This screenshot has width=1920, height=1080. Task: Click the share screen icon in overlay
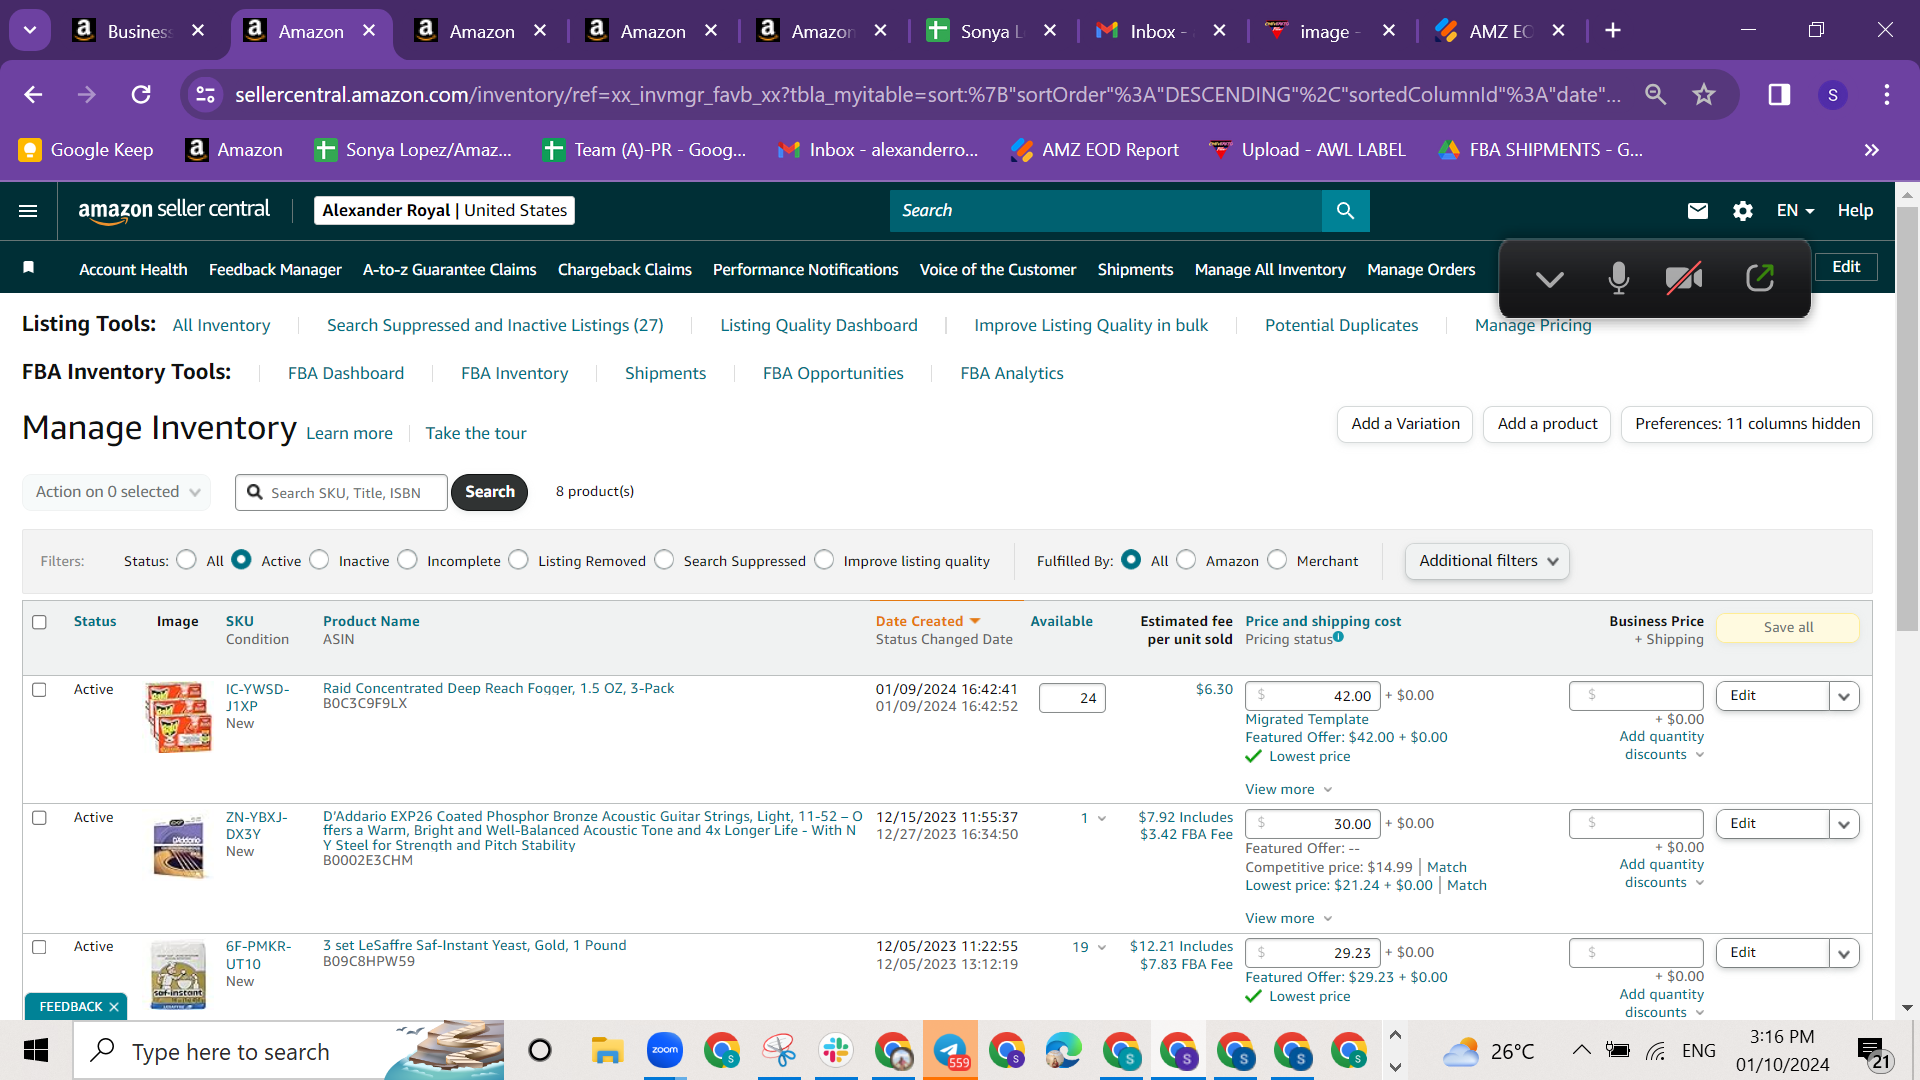(1760, 278)
